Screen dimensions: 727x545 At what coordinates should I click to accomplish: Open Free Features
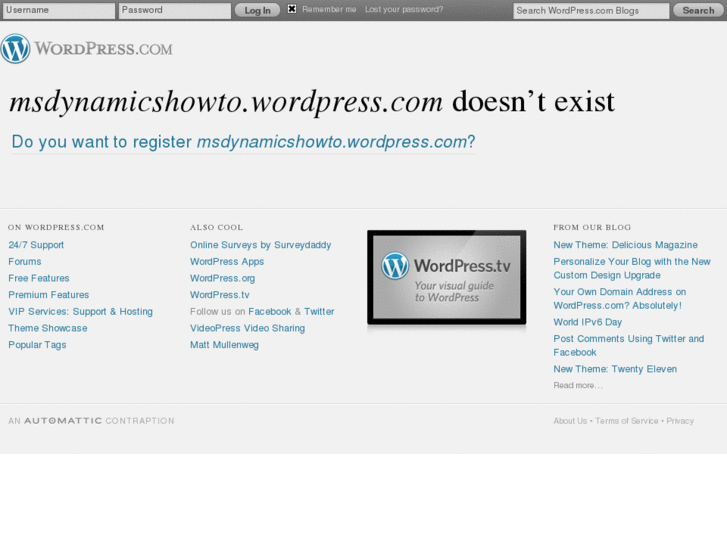point(39,278)
